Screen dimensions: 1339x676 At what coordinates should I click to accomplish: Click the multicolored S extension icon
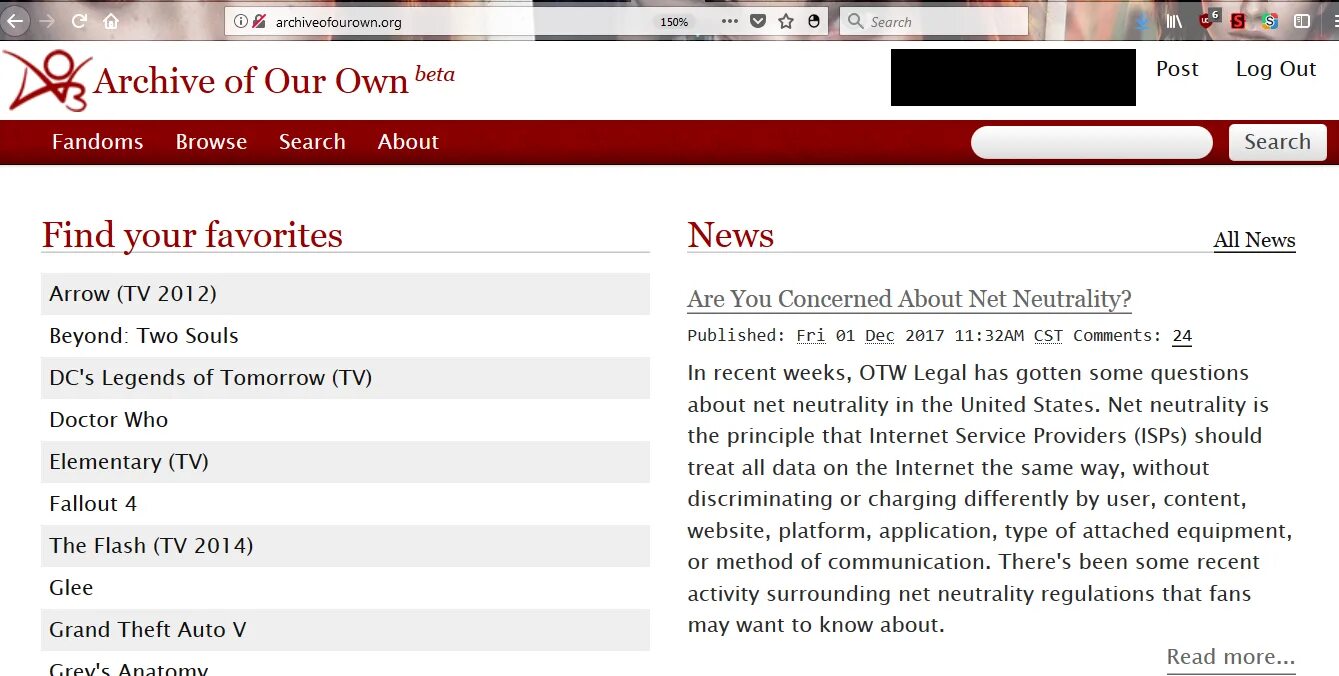[x=1270, y=21]
